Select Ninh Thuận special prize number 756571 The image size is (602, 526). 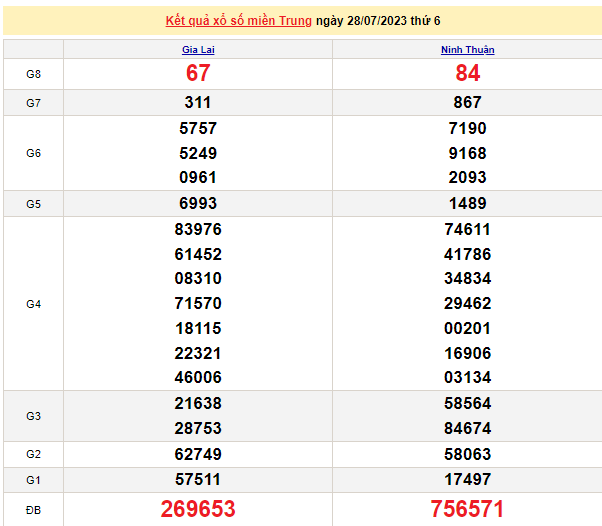467,509
